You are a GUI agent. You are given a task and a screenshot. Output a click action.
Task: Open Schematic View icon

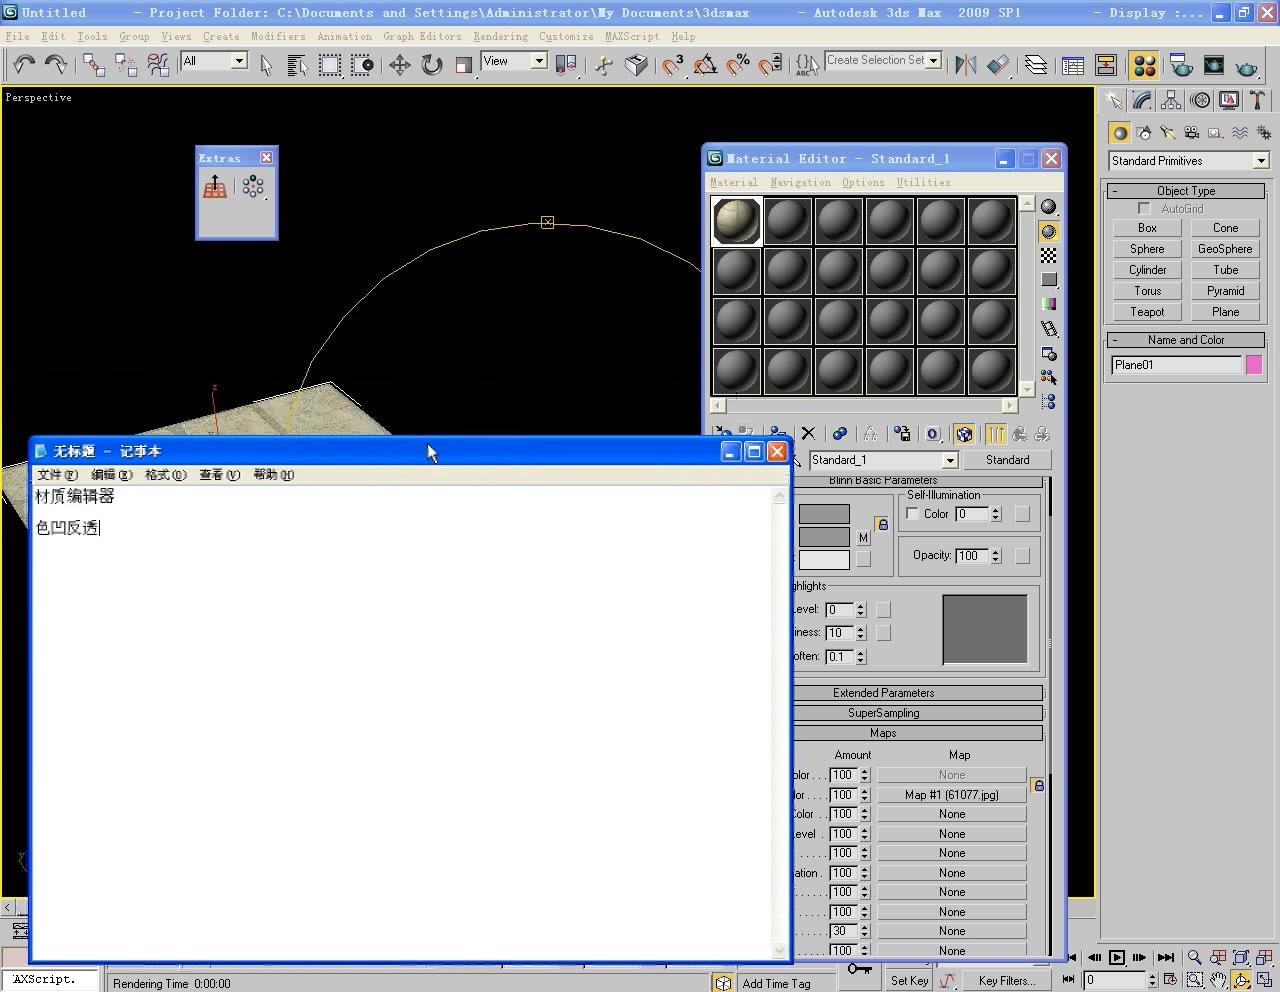coord(1106,65)
